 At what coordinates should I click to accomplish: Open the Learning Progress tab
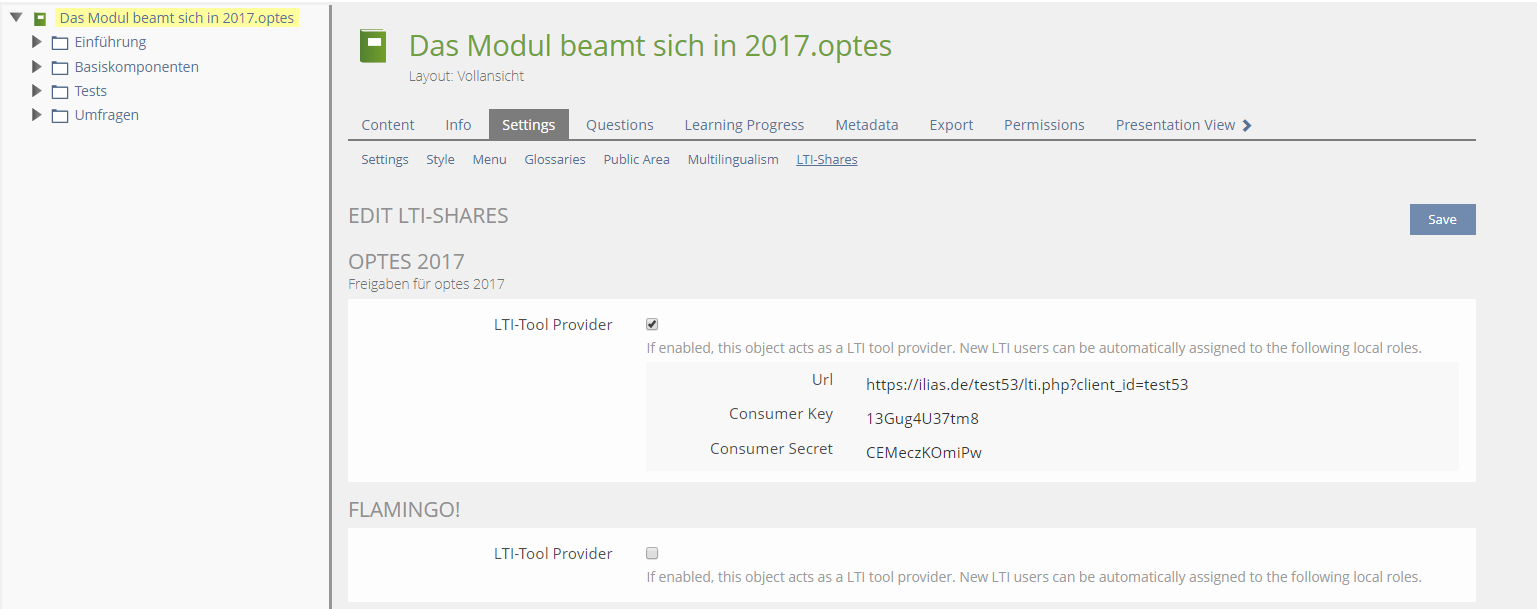coord(744,125)
